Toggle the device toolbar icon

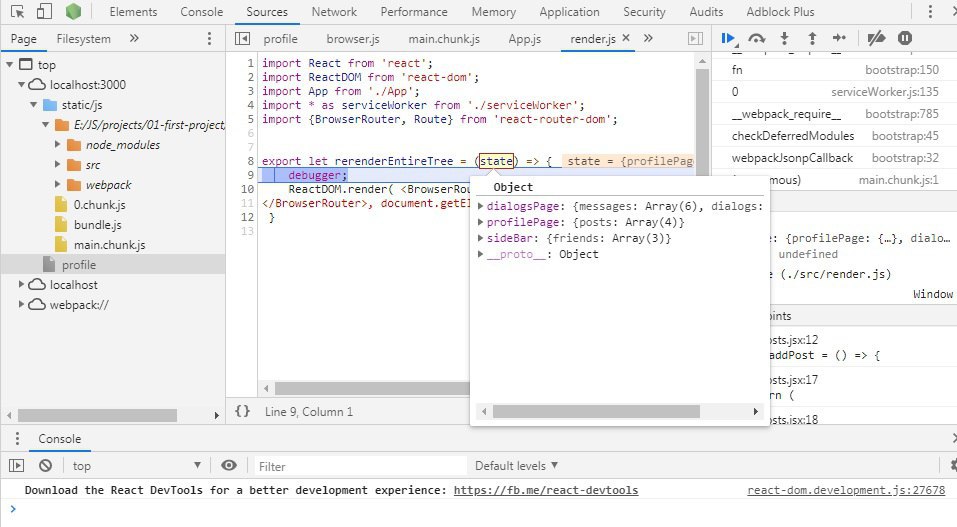point(45,12)
